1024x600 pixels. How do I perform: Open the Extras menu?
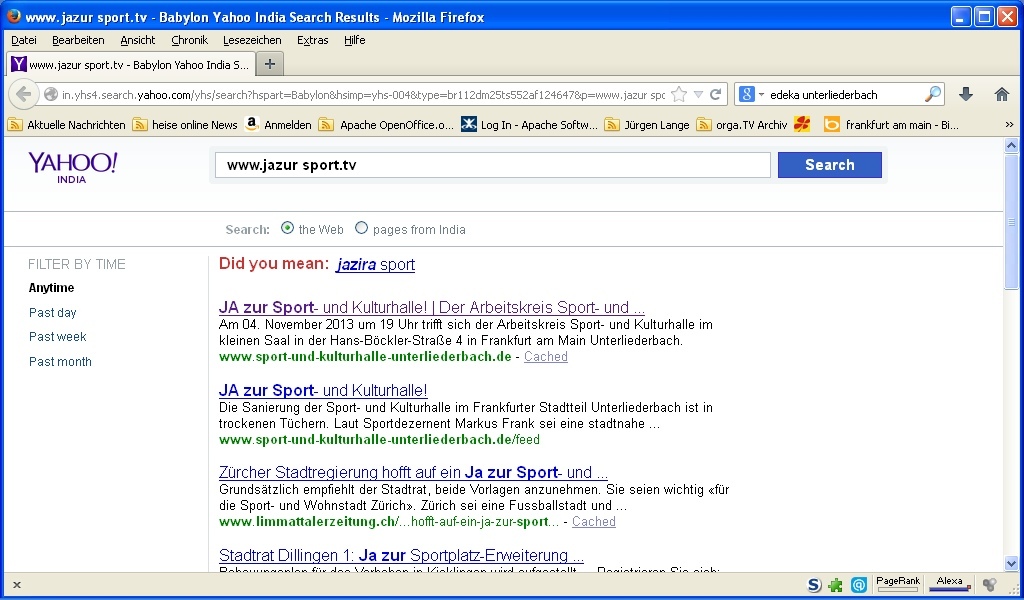coord(312,40)
